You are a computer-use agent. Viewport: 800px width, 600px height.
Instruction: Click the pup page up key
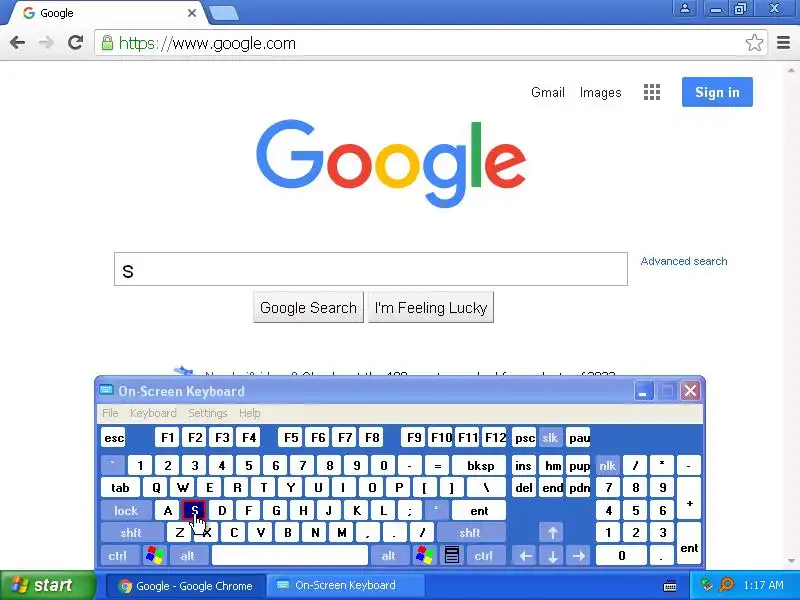click(579, 465)
